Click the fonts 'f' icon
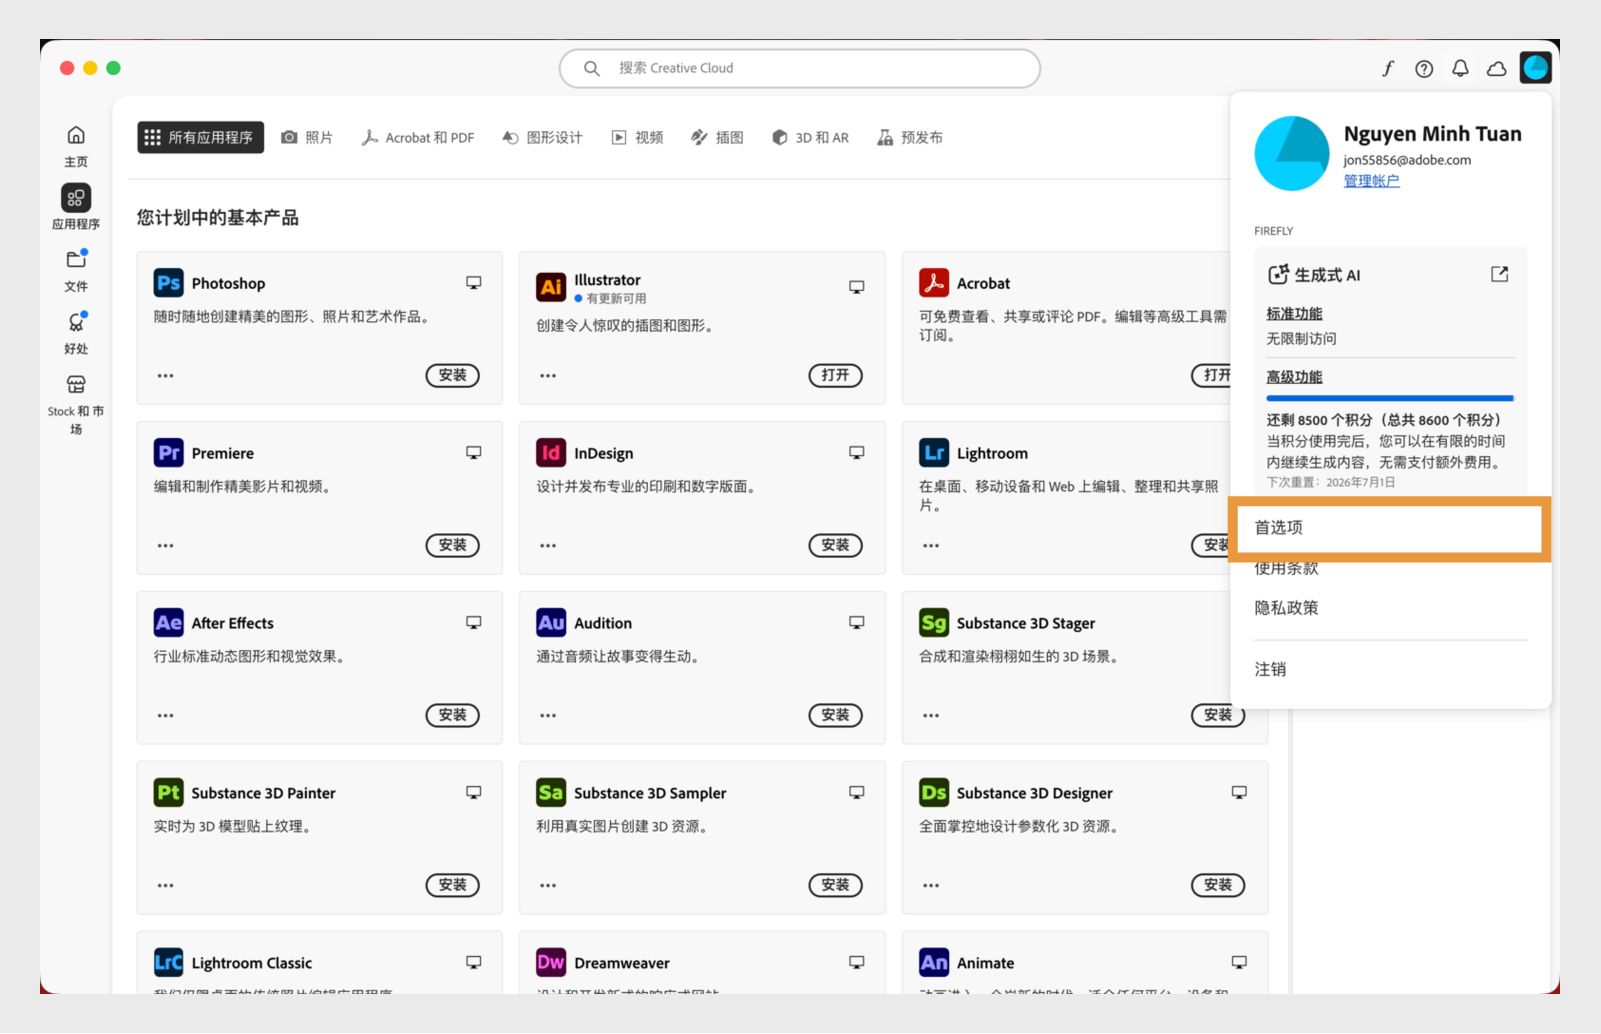 (1388, 68)
